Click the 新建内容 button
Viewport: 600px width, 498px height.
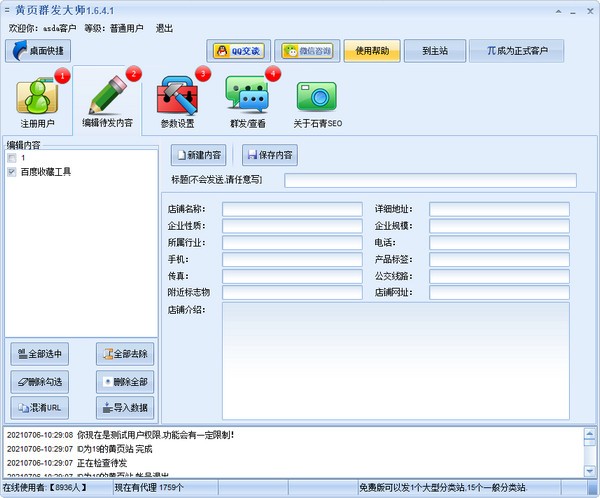click(198, 156)
